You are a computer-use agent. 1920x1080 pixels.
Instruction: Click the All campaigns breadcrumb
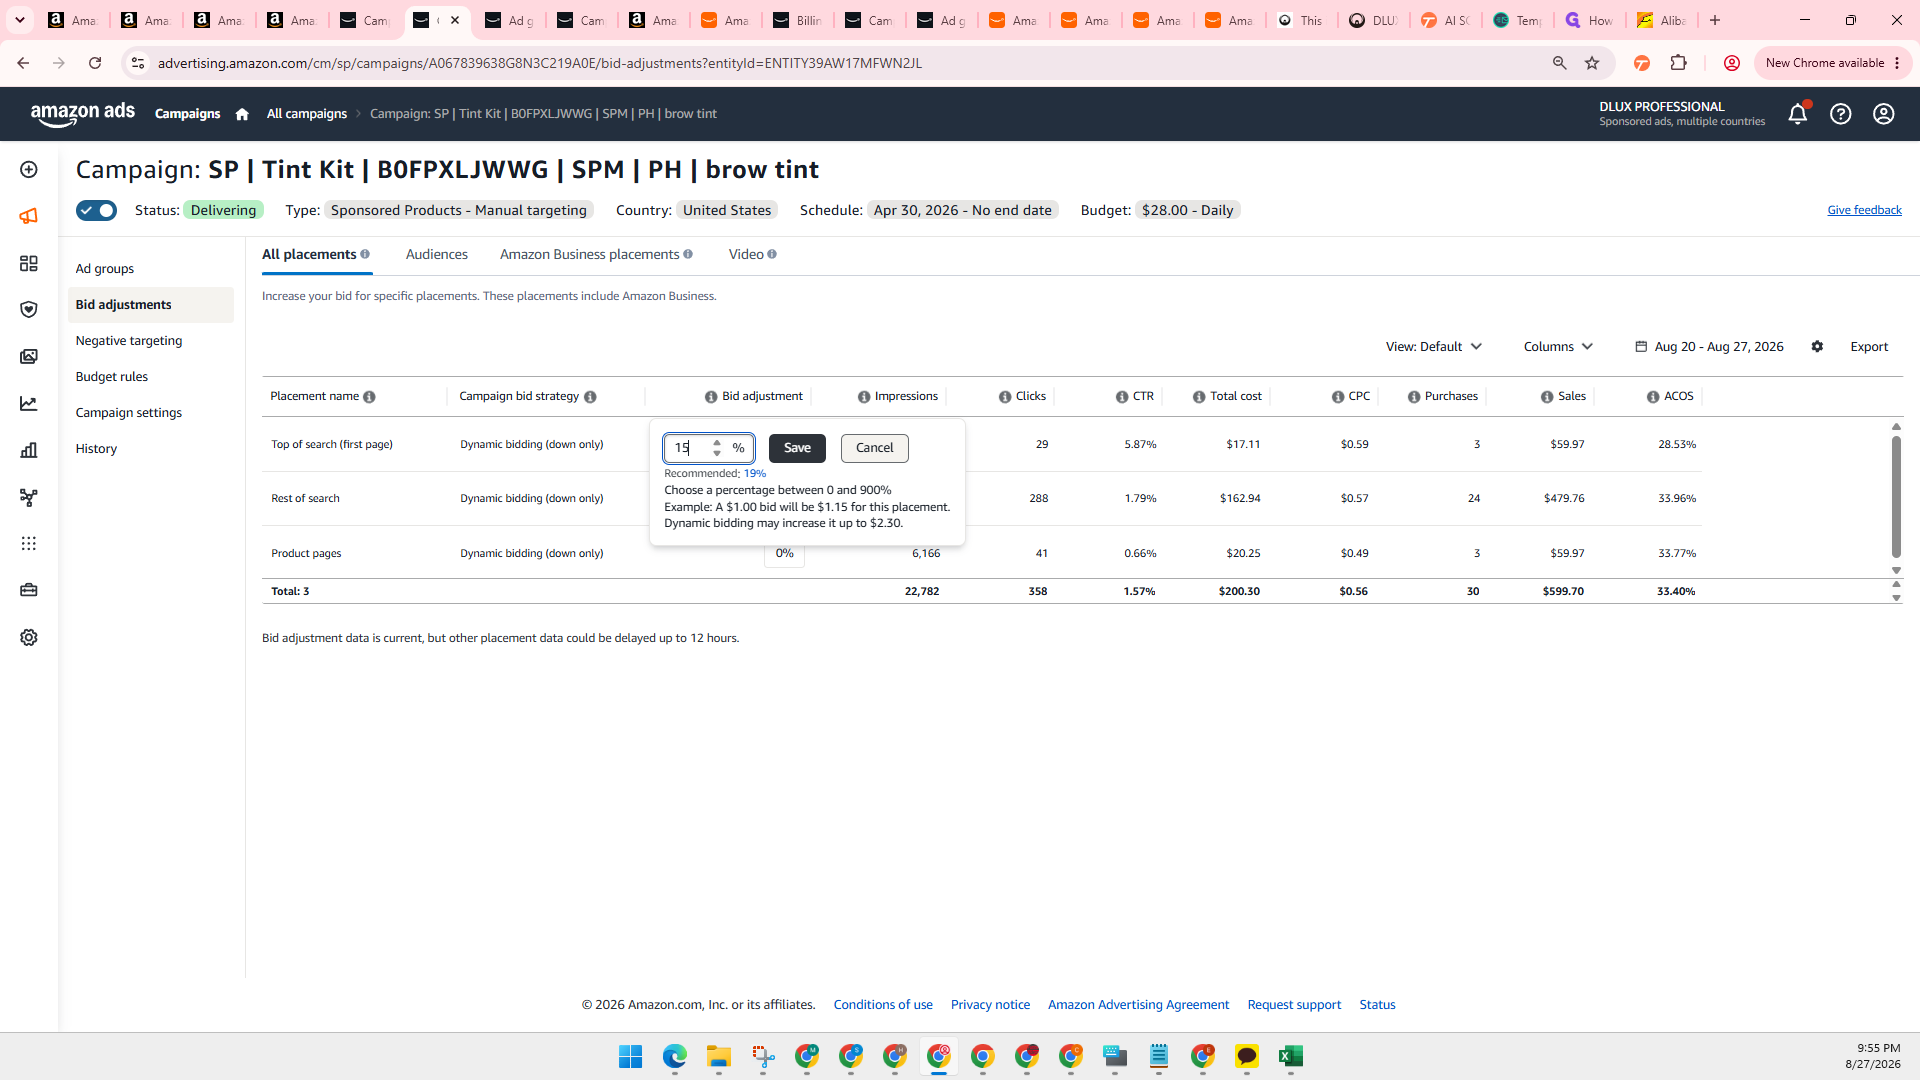pyautogui.click(x=307, y=114)
